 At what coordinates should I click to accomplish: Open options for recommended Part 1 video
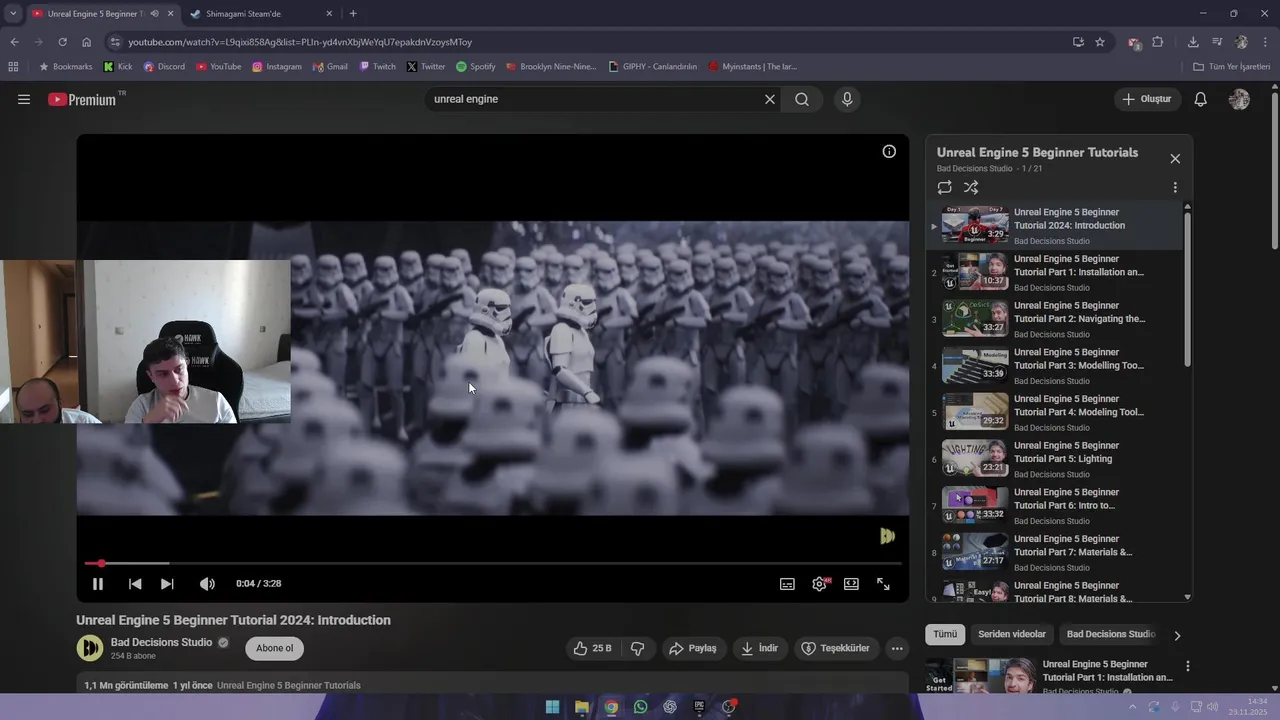[x=1188, y=666]
